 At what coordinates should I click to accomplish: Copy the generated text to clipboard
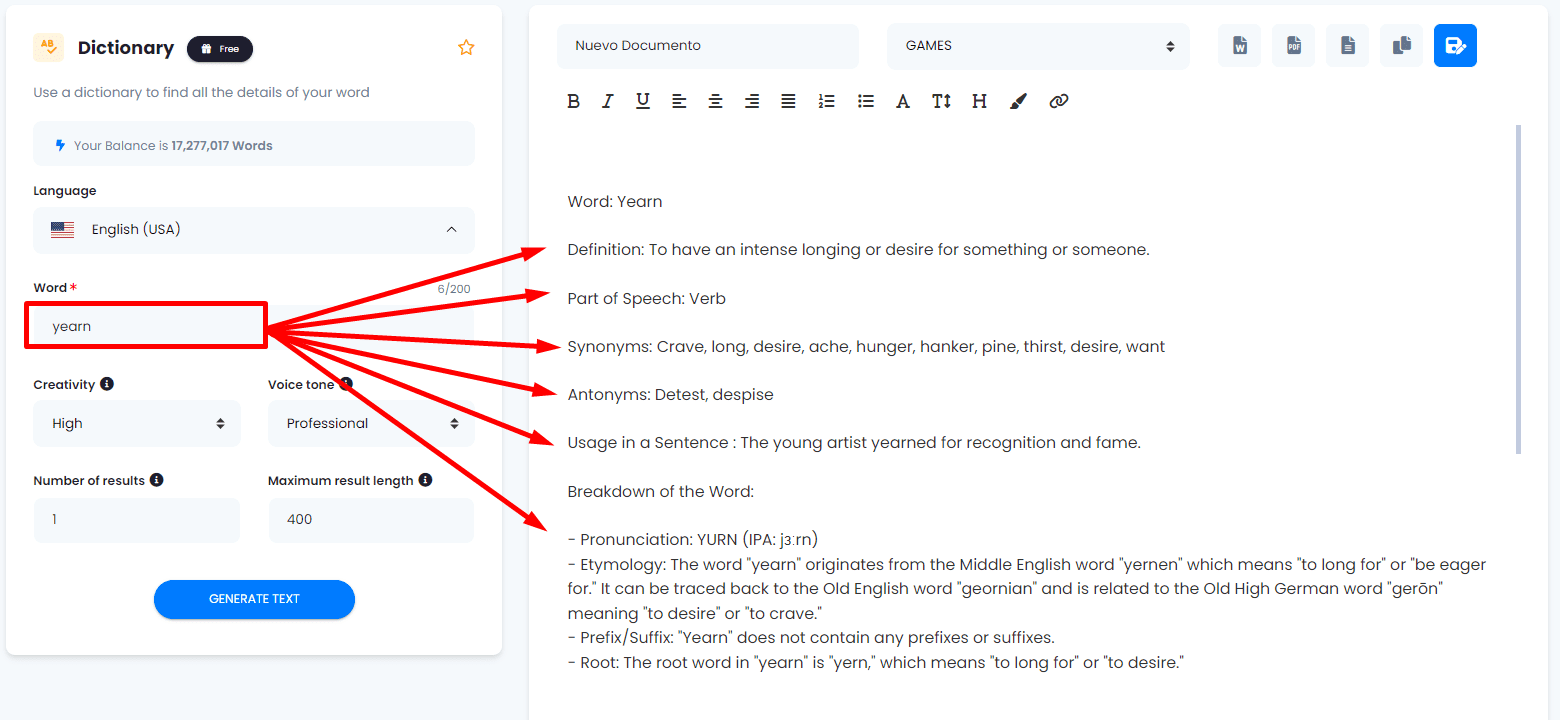click(1401, 46)
